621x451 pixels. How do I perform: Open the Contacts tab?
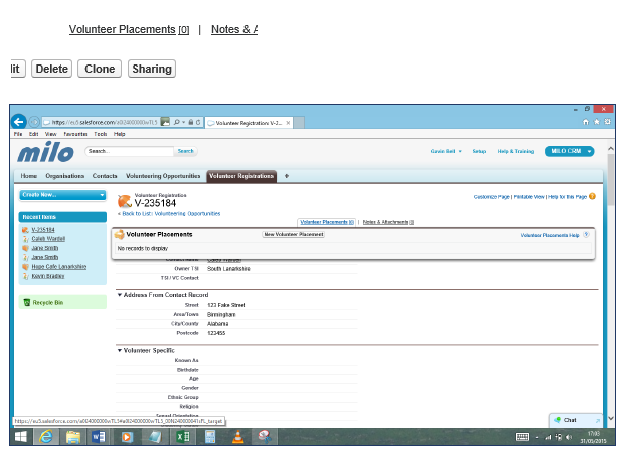pos(105,176)
